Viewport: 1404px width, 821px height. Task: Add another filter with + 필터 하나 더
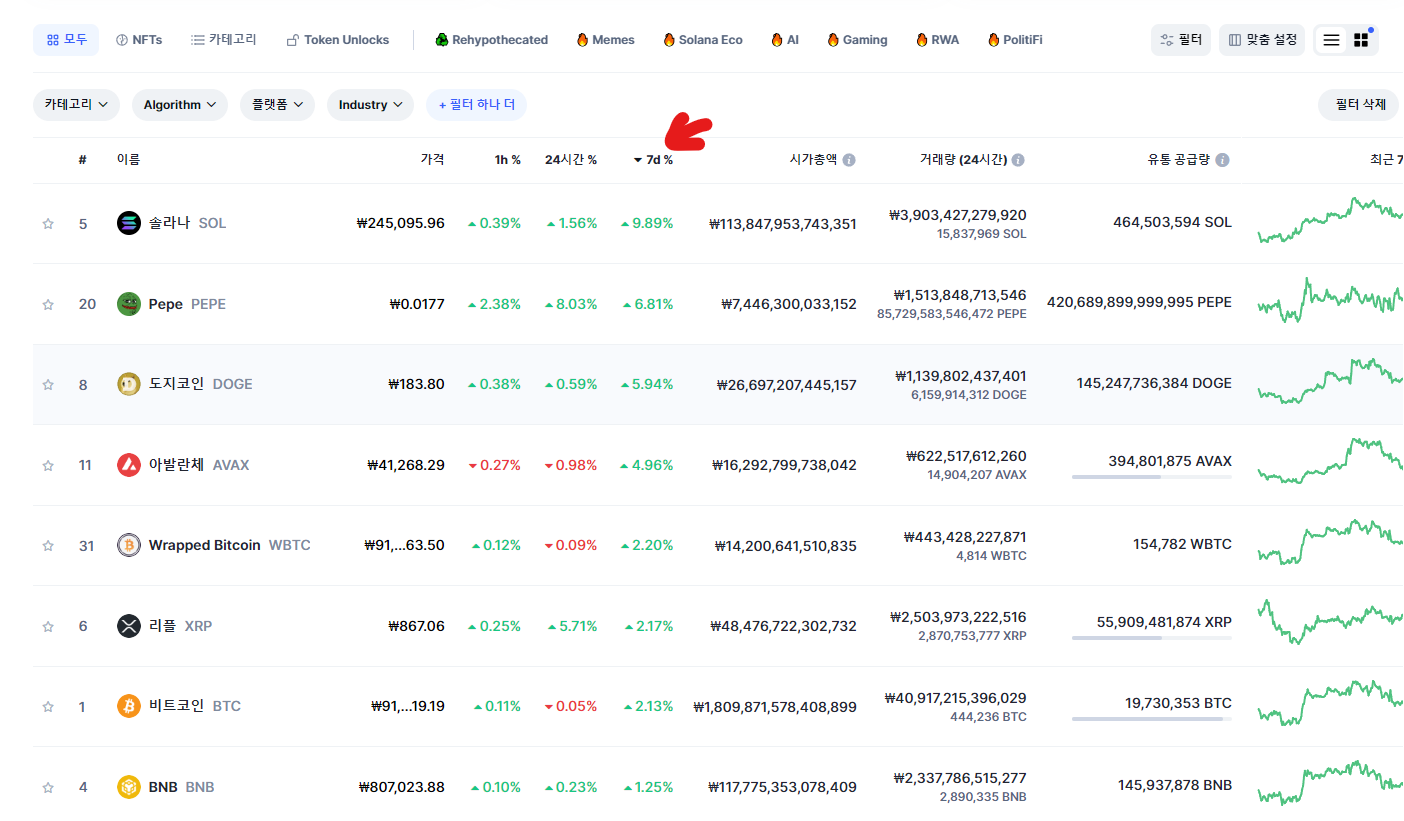476,105
